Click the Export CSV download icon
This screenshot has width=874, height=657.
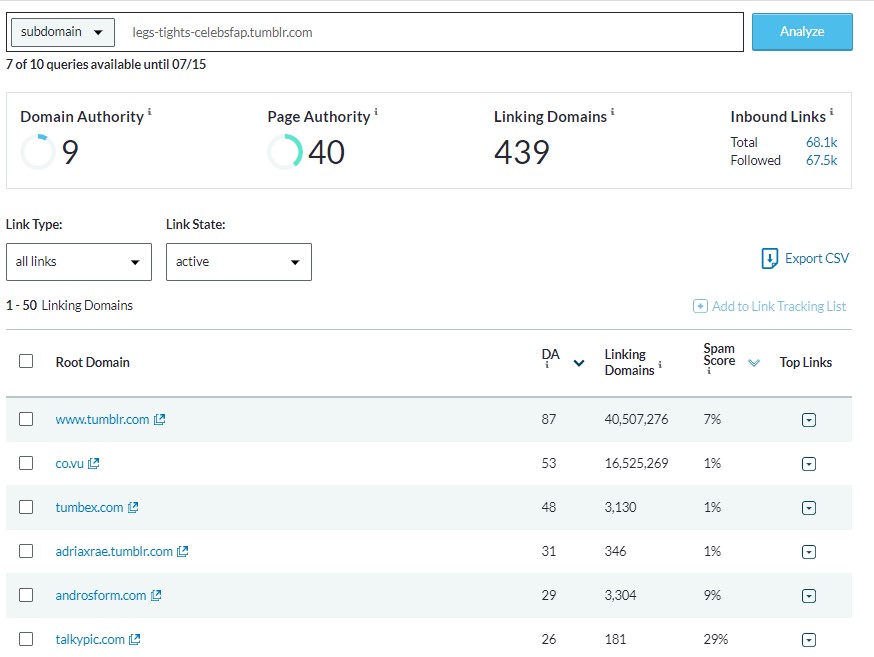pyautogui.click(x=770, y=259)
